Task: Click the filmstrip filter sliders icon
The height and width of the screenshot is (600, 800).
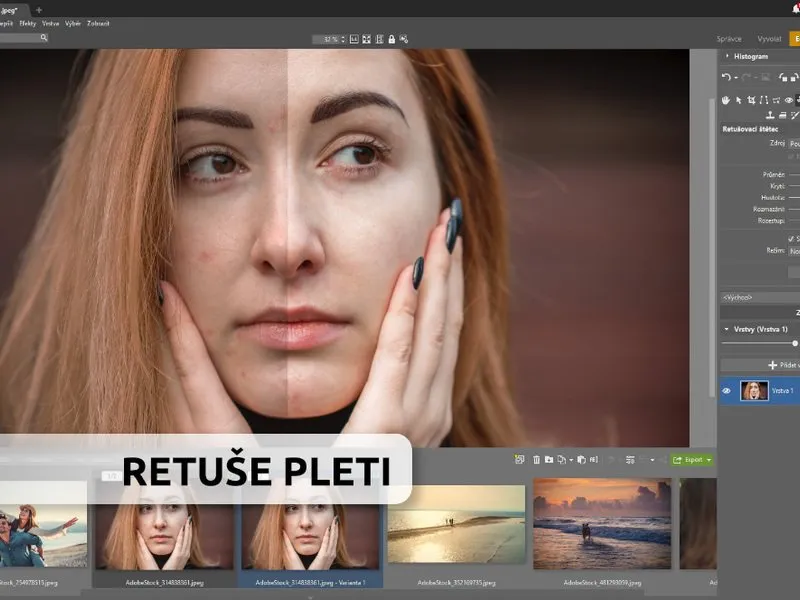Action: pyautogui.click(x=630, y=460)
